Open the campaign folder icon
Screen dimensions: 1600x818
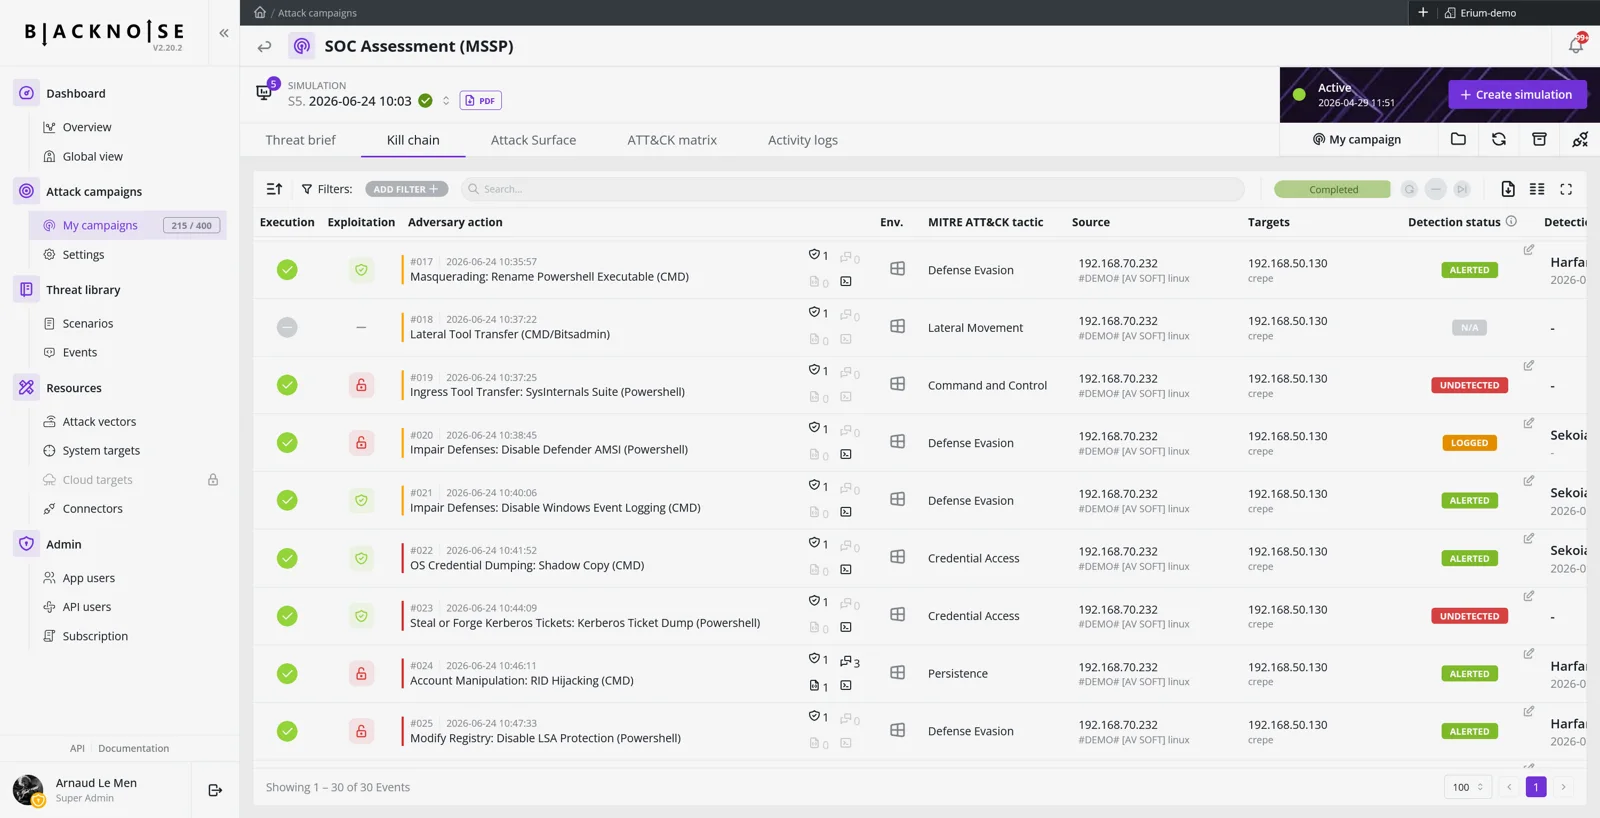(x=1458, y=139)
